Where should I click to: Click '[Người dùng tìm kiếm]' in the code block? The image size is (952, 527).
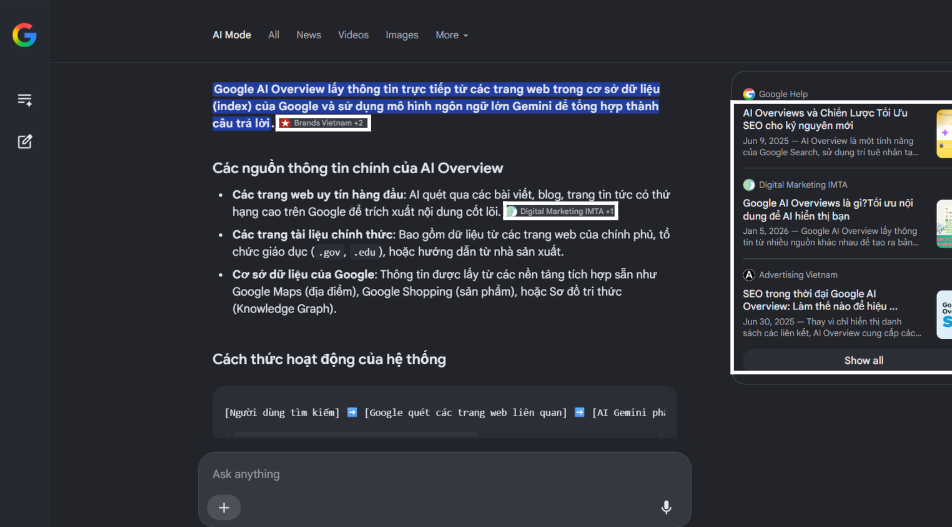coord(282,413)
